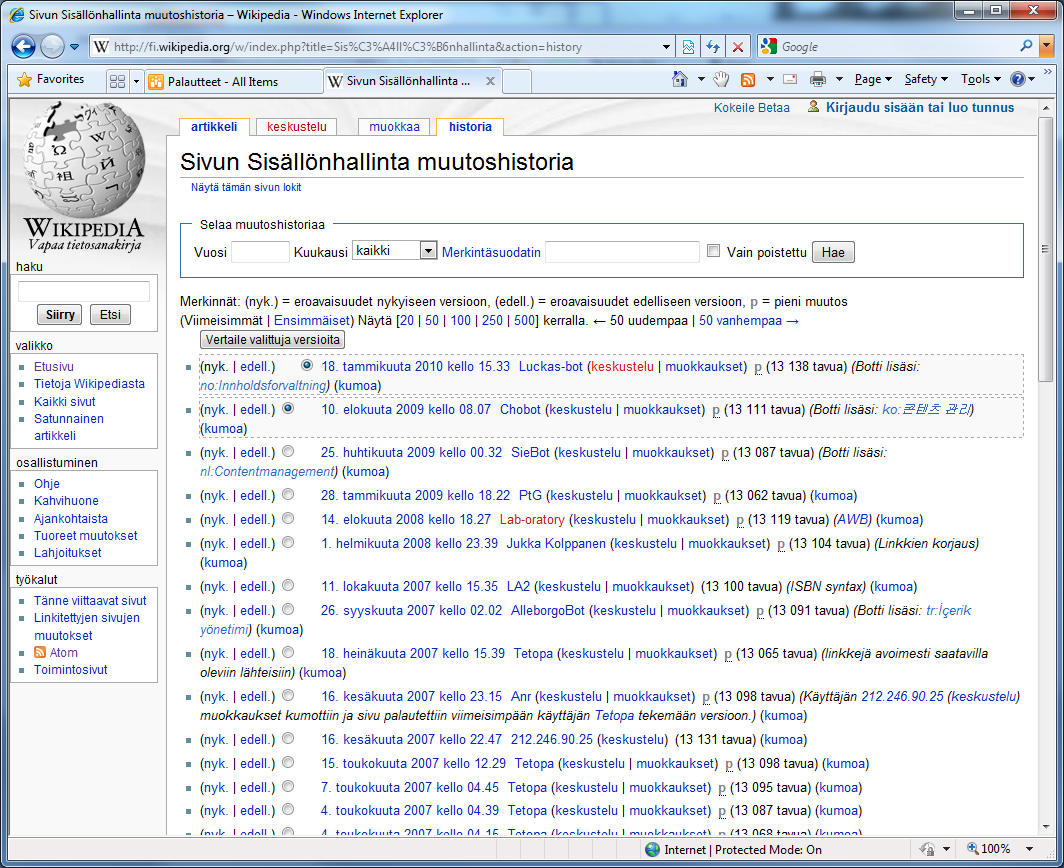Click in the haku search box

[x=84, y=291]
